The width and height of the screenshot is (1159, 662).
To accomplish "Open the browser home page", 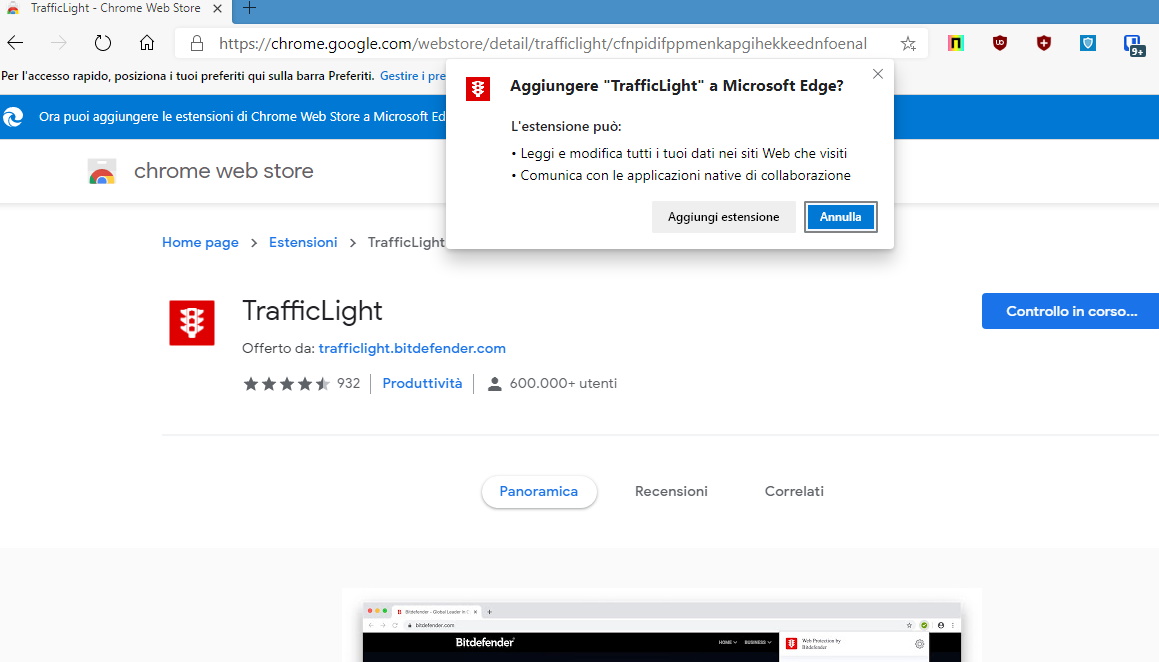I will 147,43.
